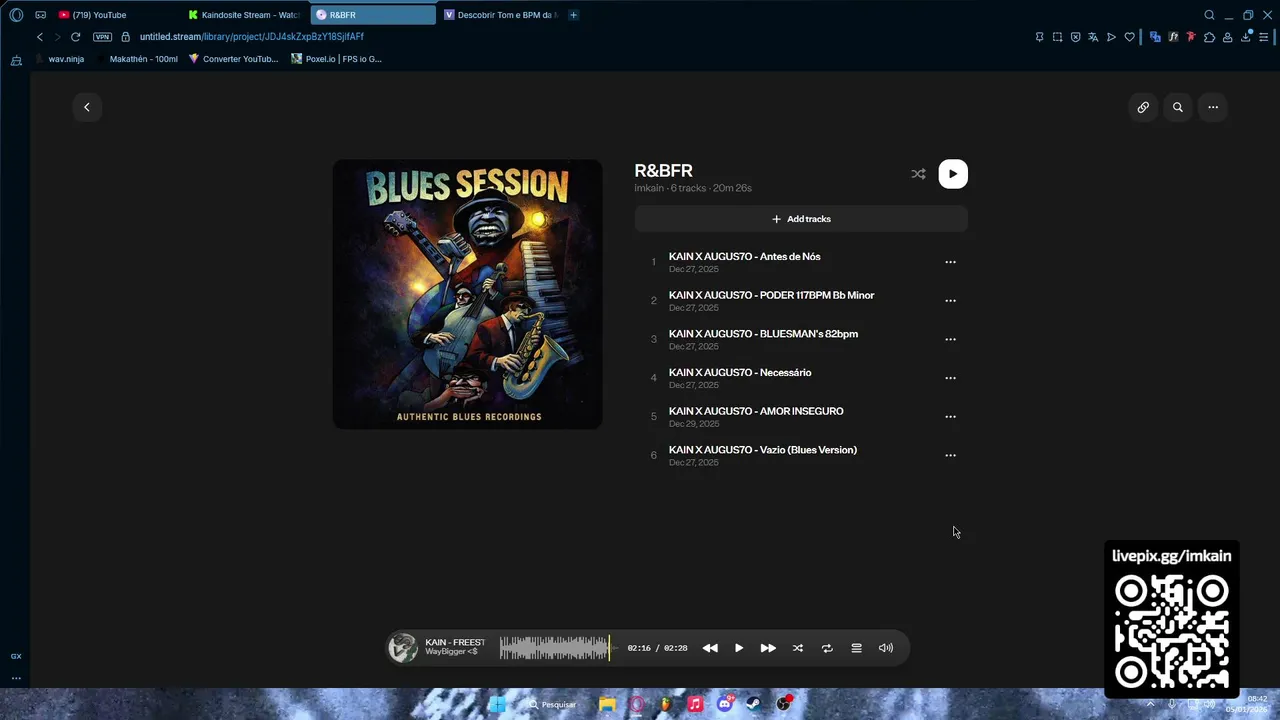Open options menu for Antes de Nós track
The width and height of the screenshot is (1280, 720).
950,262
